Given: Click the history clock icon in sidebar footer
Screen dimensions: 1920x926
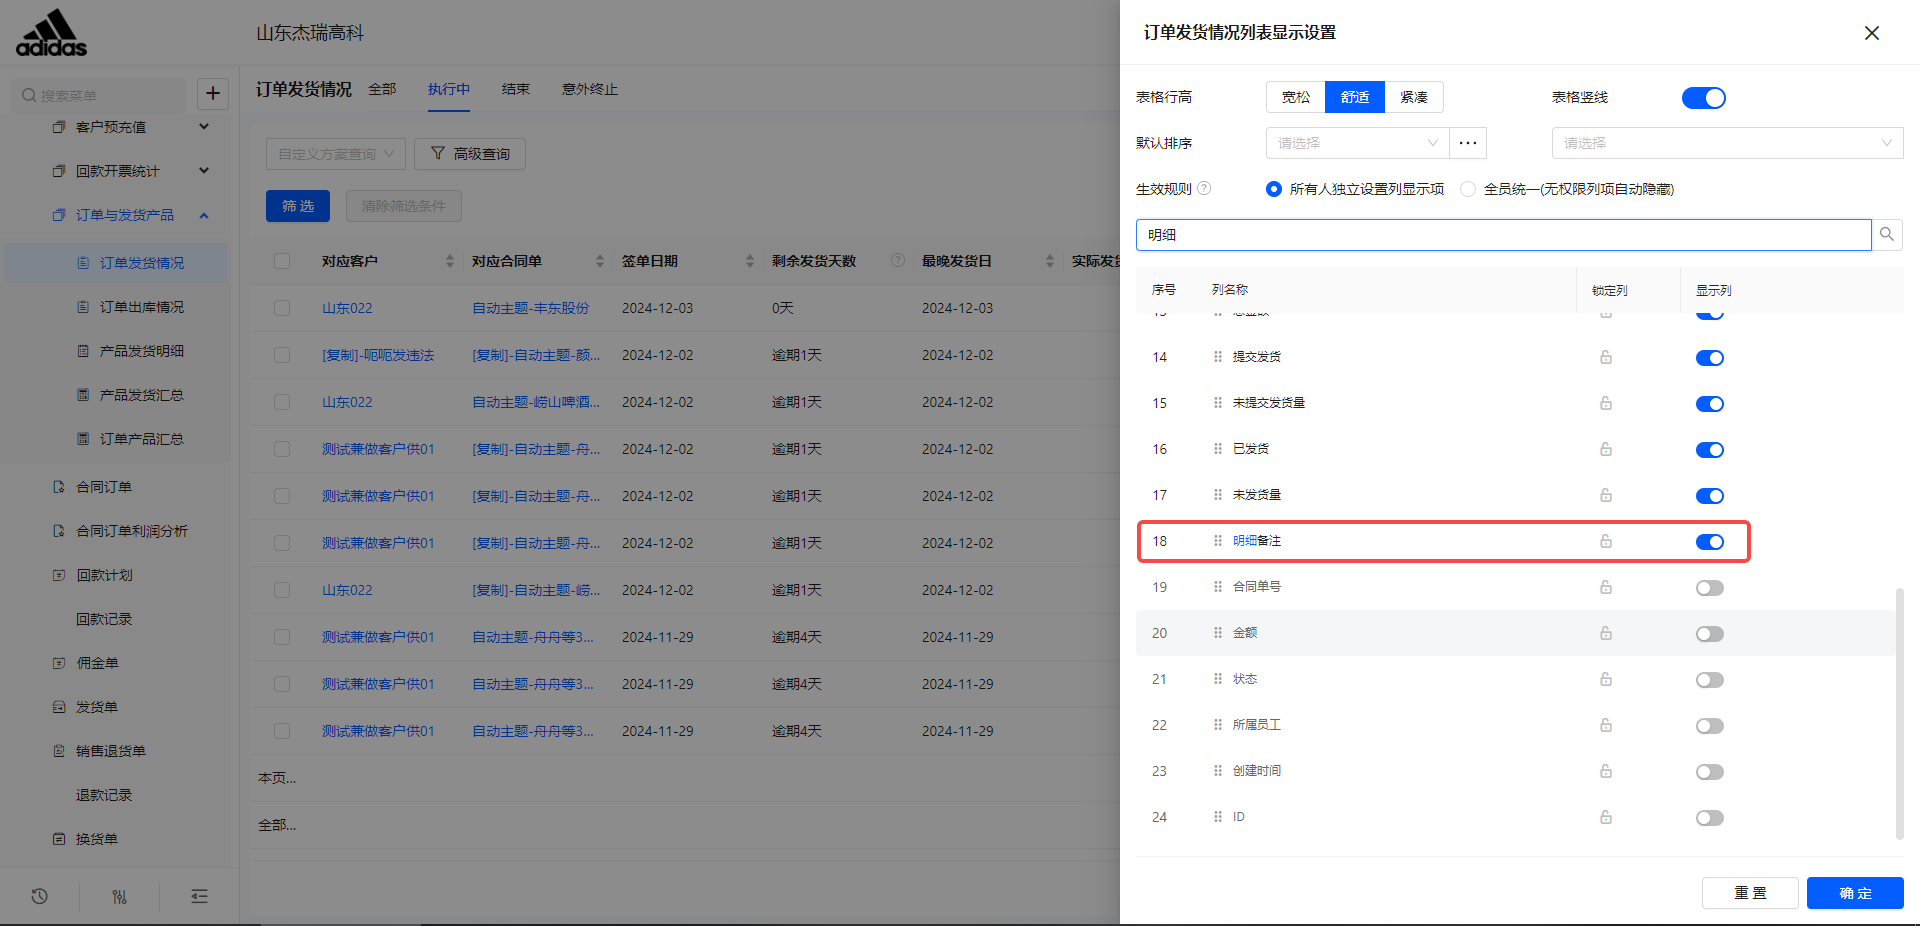Looking at the screenshot, I should pyautogui.click(x=40, y=896).
